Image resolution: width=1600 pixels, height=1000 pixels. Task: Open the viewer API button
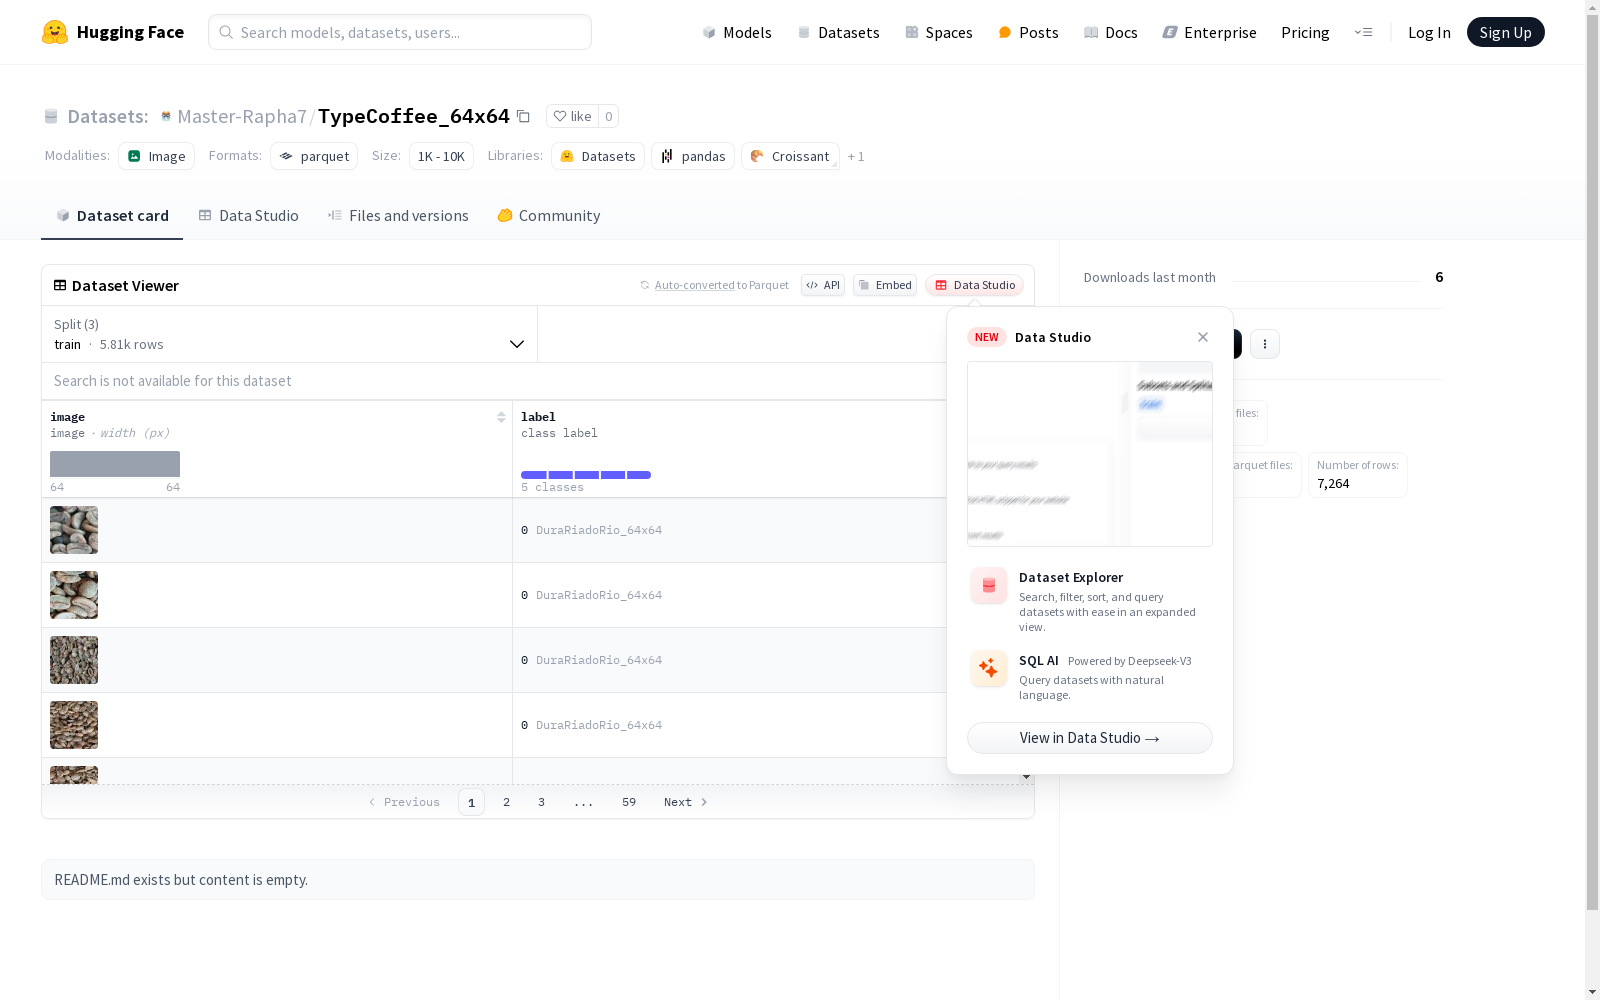pos(823,285)
